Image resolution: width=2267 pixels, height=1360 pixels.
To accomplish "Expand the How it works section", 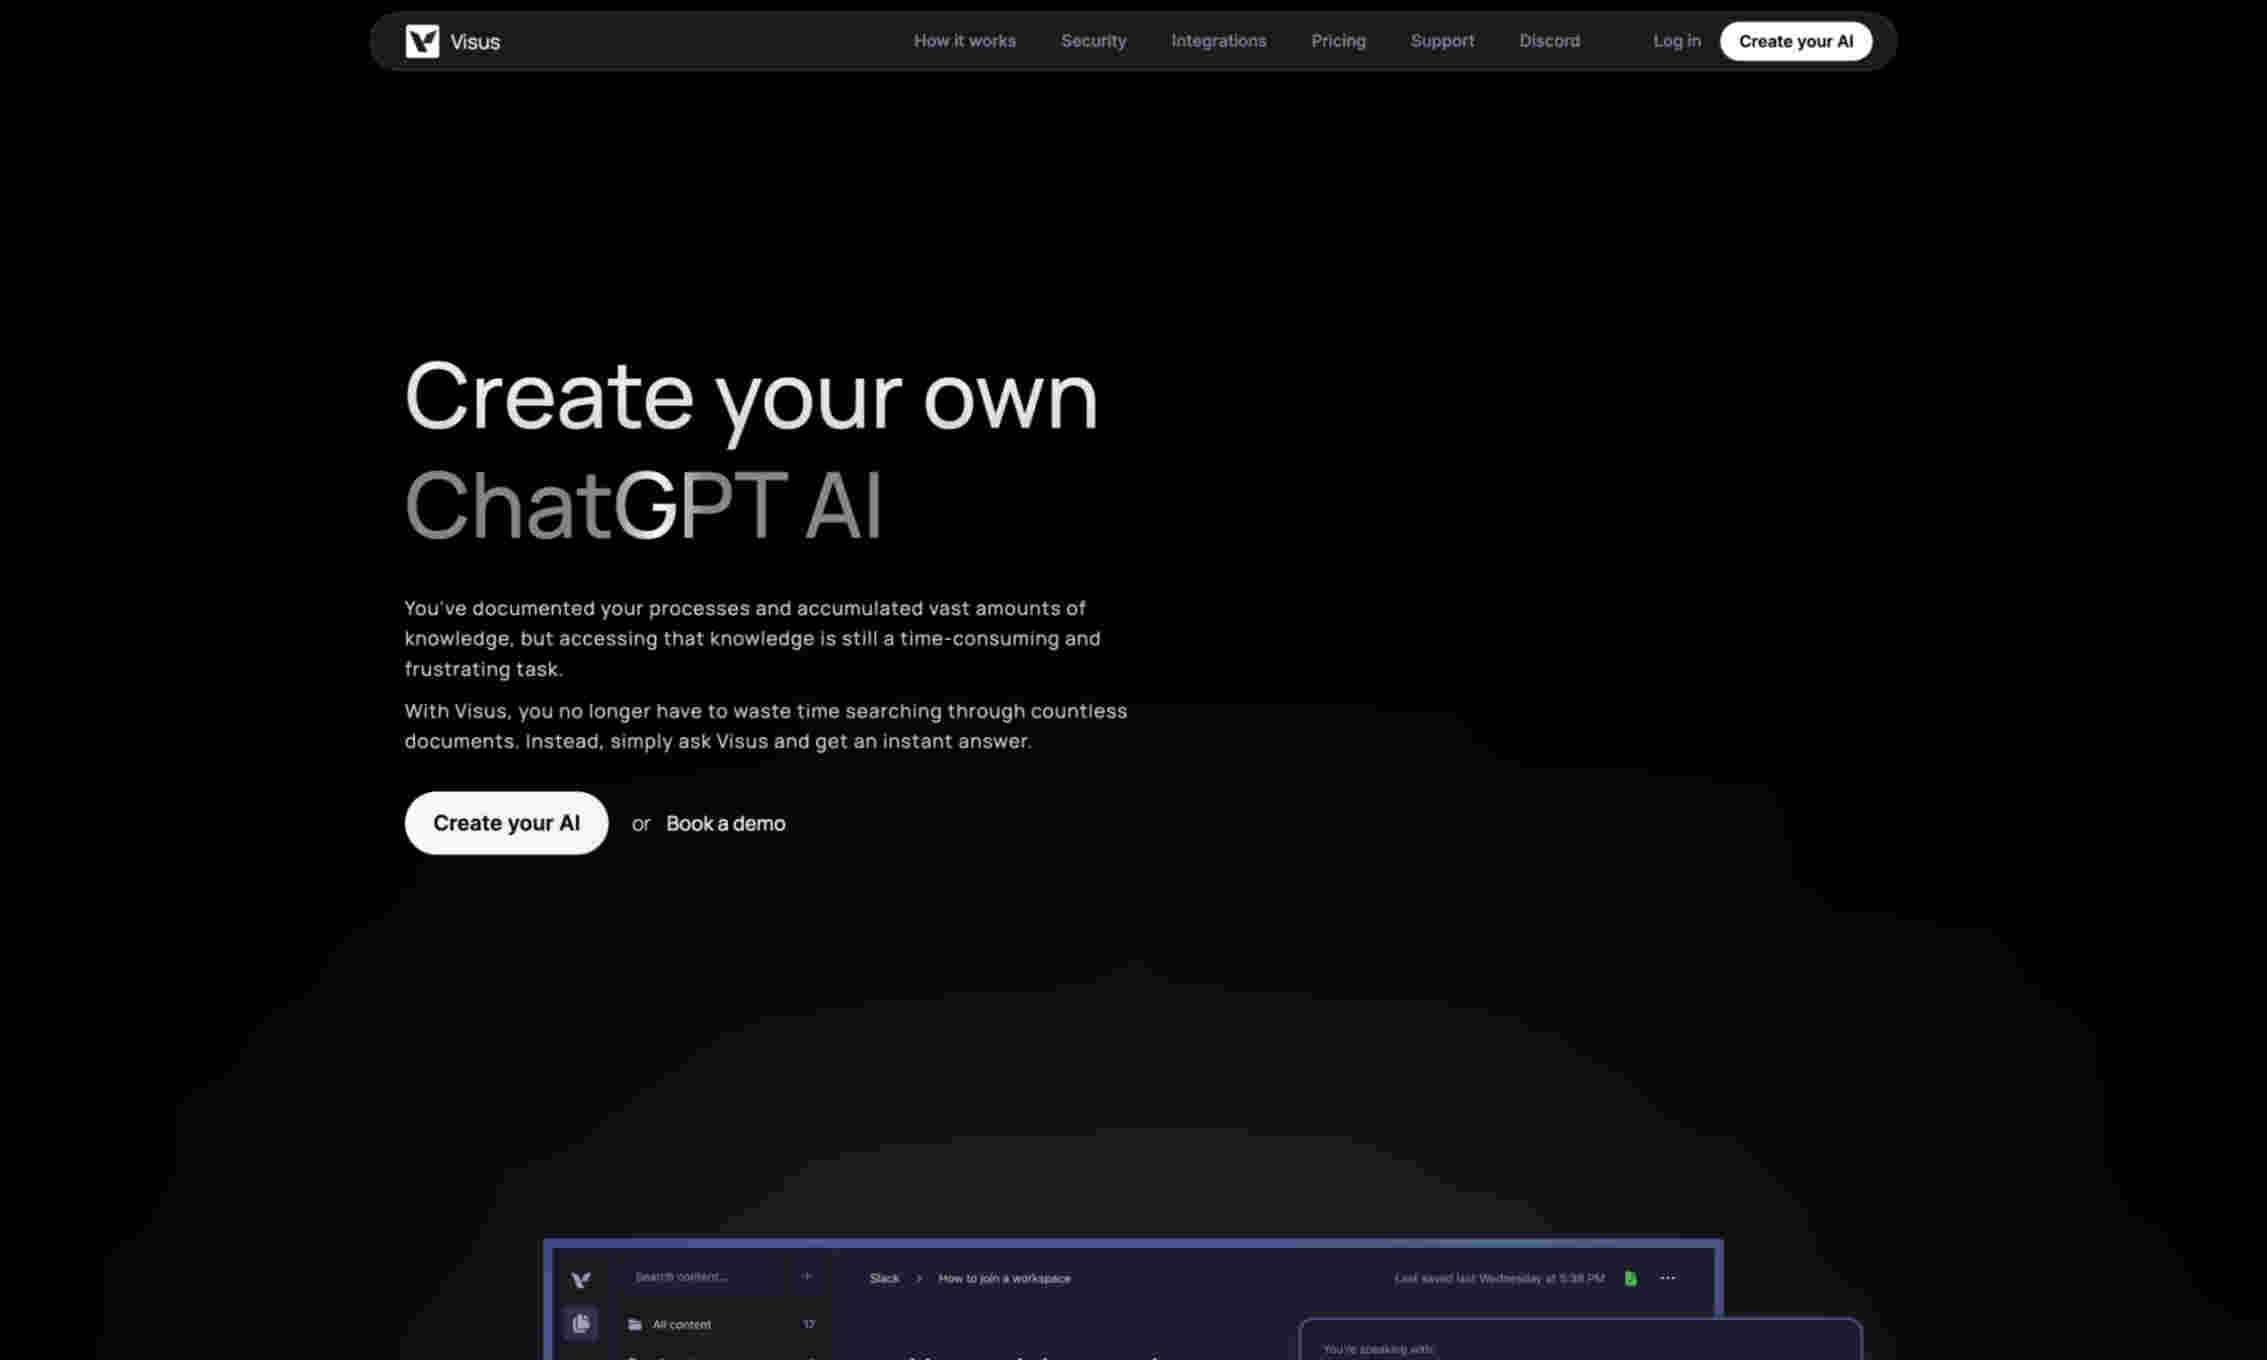I will (x=964, y=40).
